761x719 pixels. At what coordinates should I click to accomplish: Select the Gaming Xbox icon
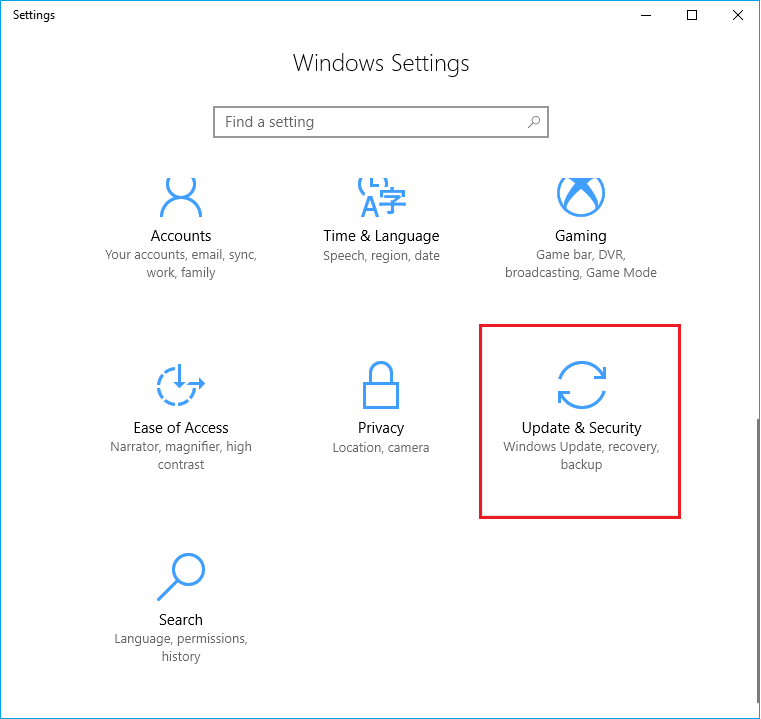581,196
